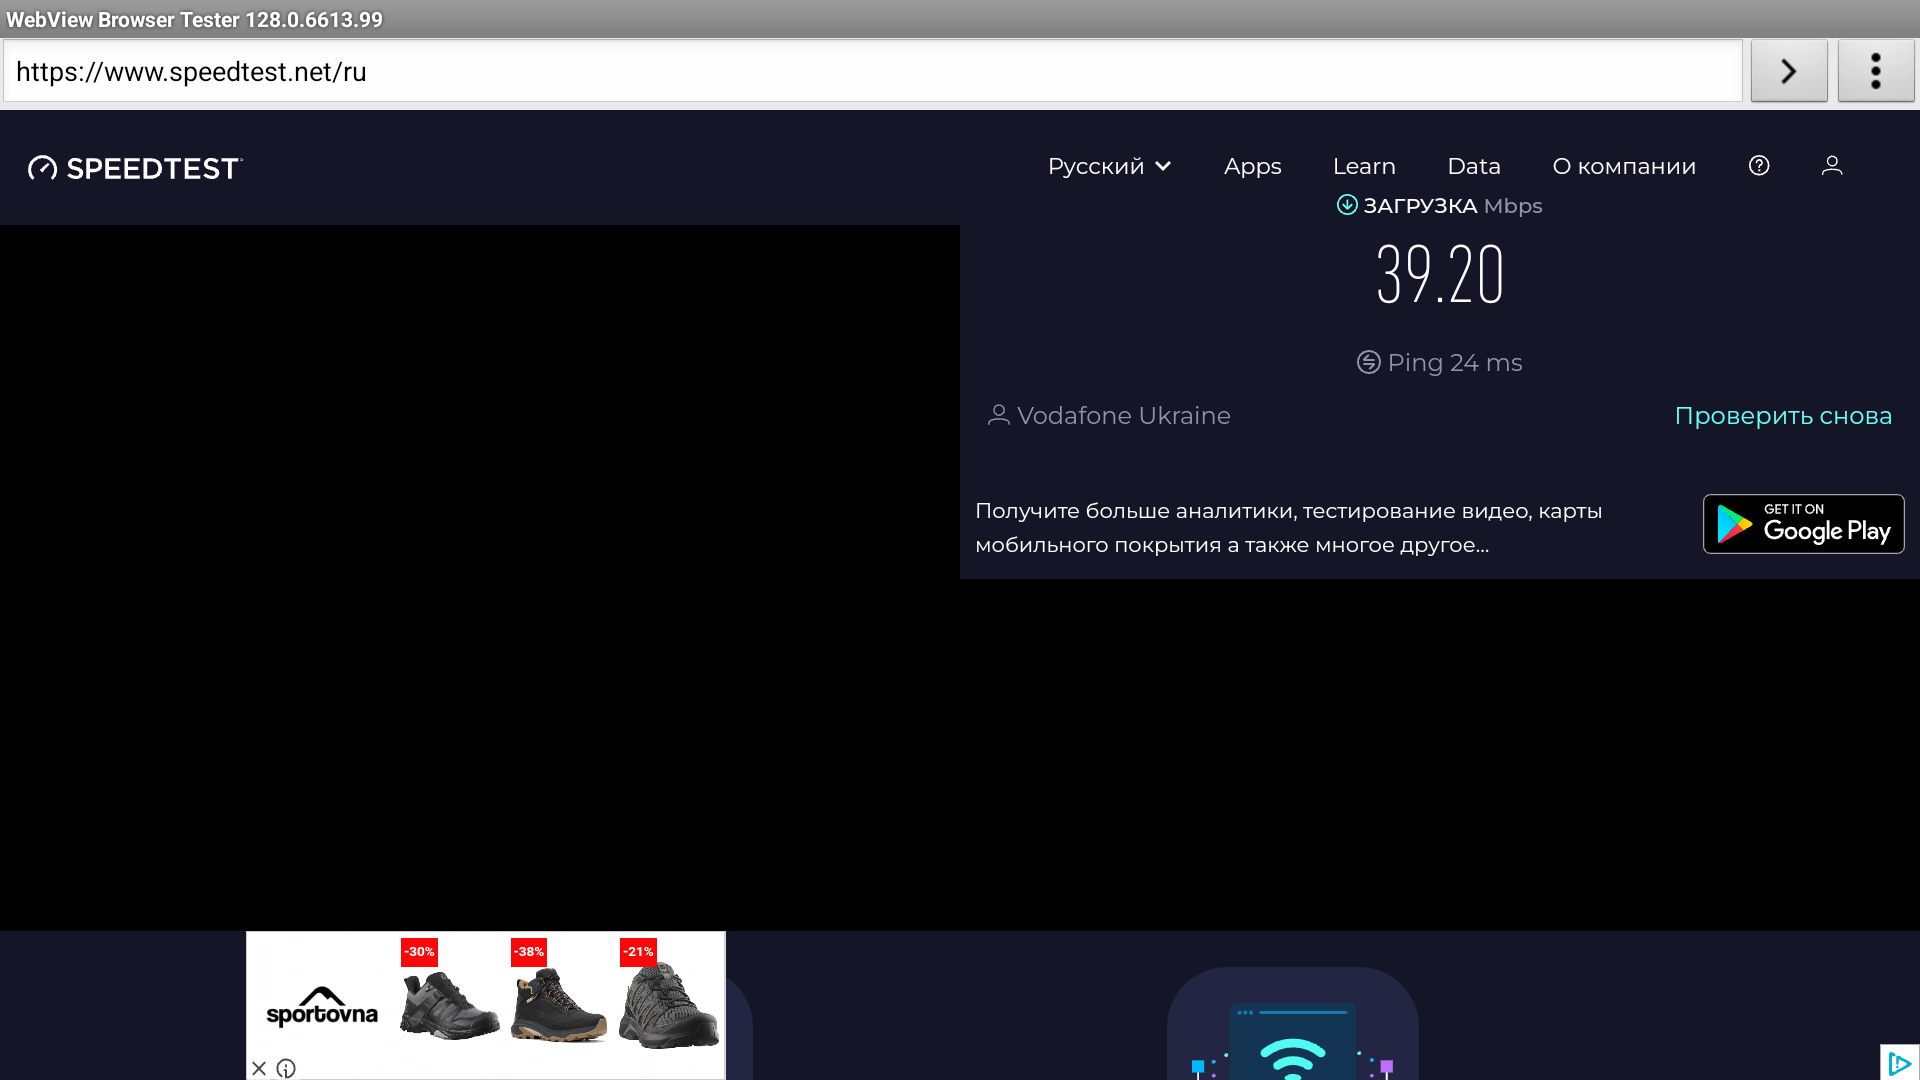
Task: Close the sportovna ad with the X
Action: 259,1068
